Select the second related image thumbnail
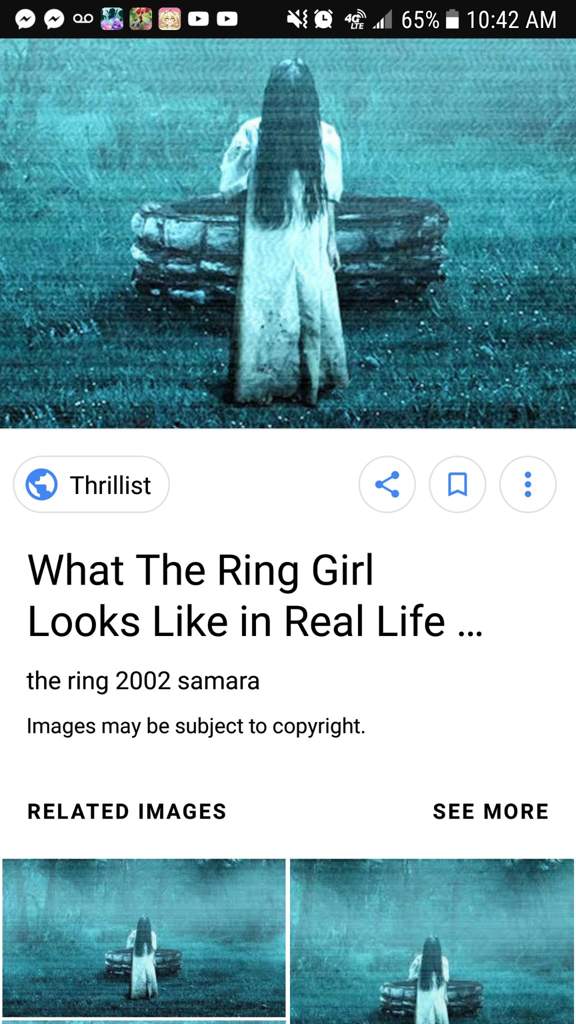Viewport: 576px width, 1024px height. [432, 940]
